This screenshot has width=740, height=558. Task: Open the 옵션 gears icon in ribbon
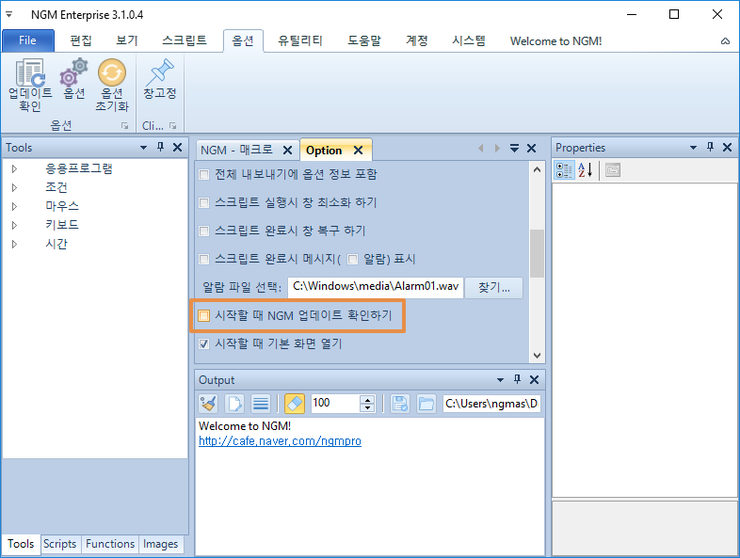coord(74,78)
